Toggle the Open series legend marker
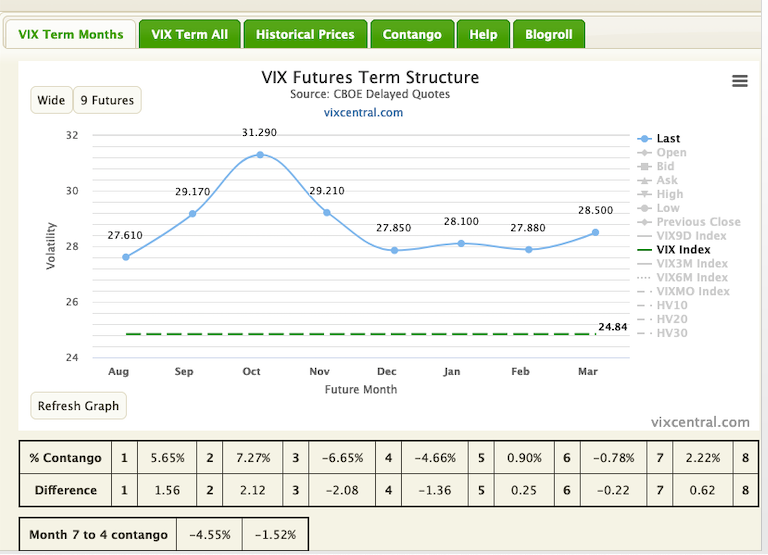This screenshot has height=555, width=768. (x=645, y=153)
